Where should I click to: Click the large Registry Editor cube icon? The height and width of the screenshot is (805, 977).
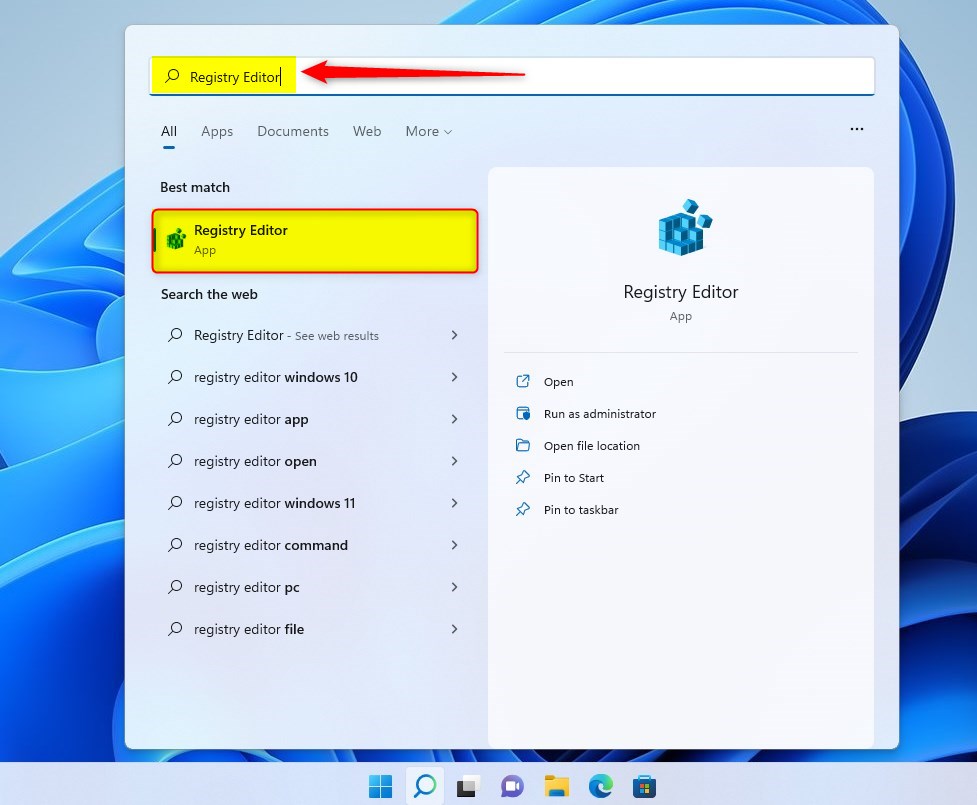coord(684,227)
